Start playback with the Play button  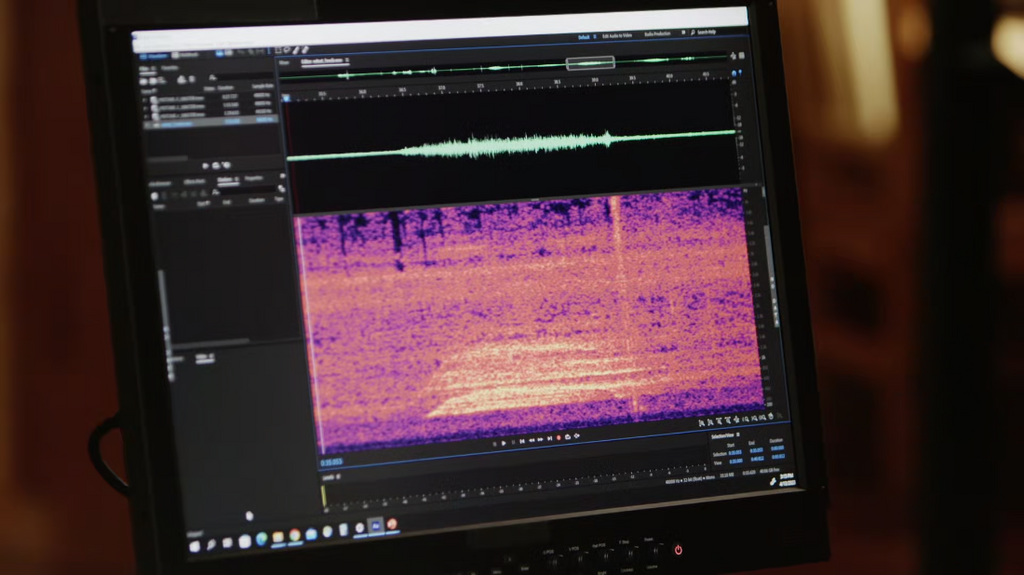[504, 442]
